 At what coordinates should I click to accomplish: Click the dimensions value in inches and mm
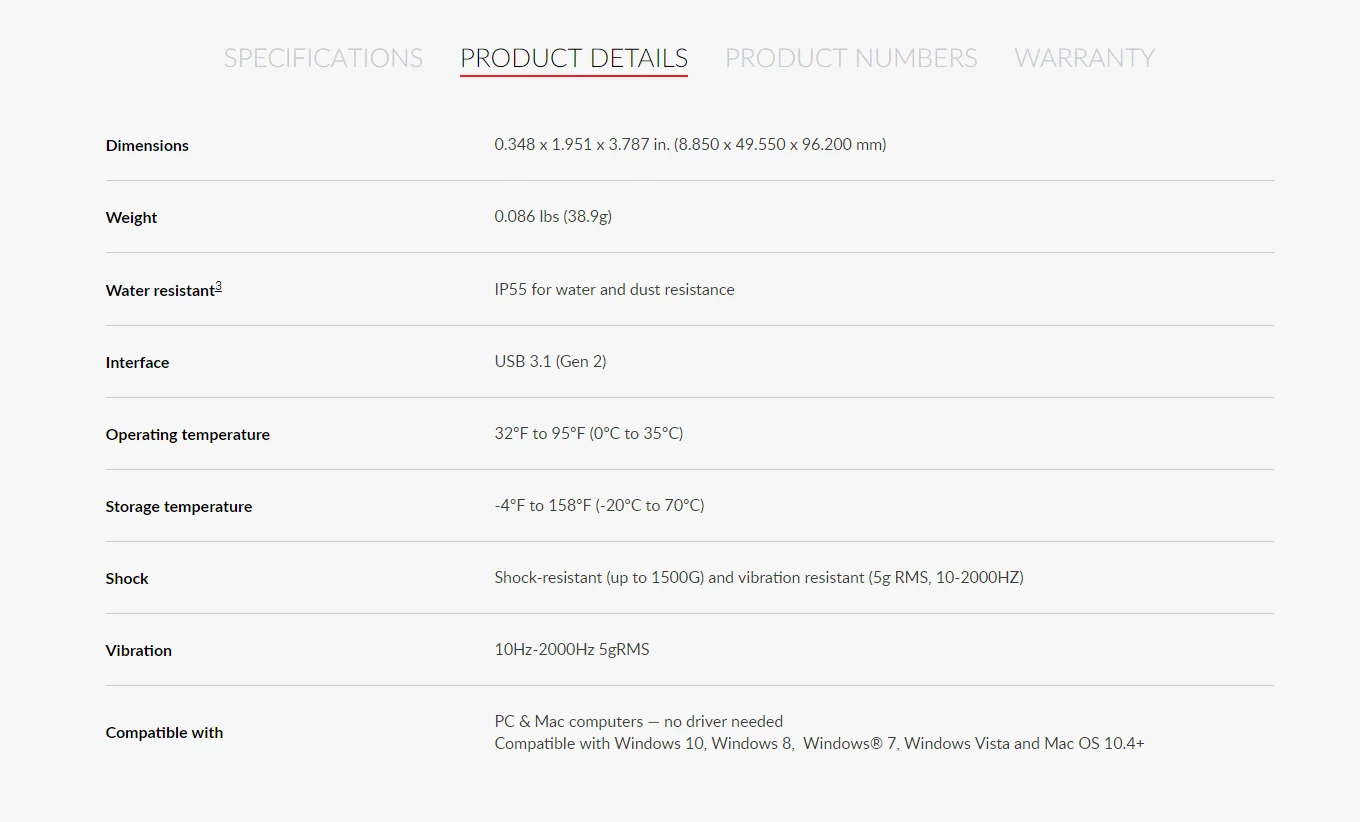690,145
